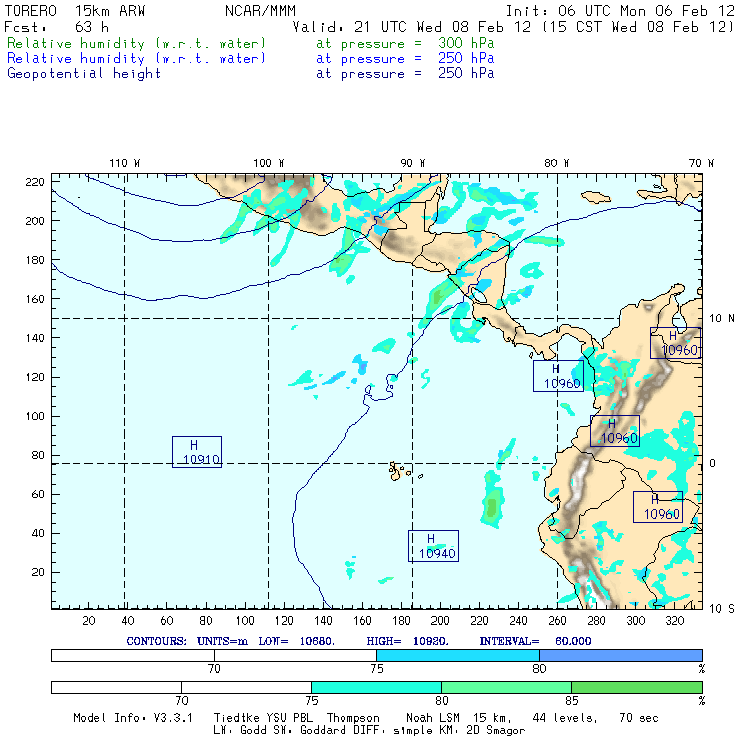Click the '44 levels,' text
Screen dimensions: 740x740
(x=565, y=718)
